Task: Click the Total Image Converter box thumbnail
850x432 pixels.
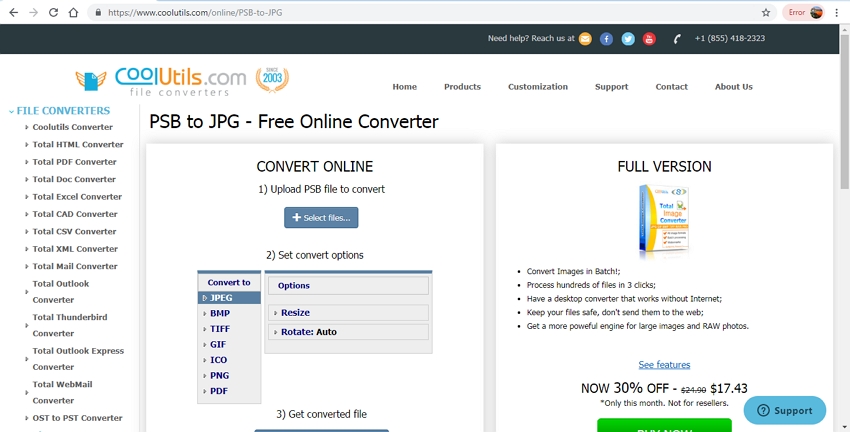Action: pyautogui.click(x=664, y=220)
